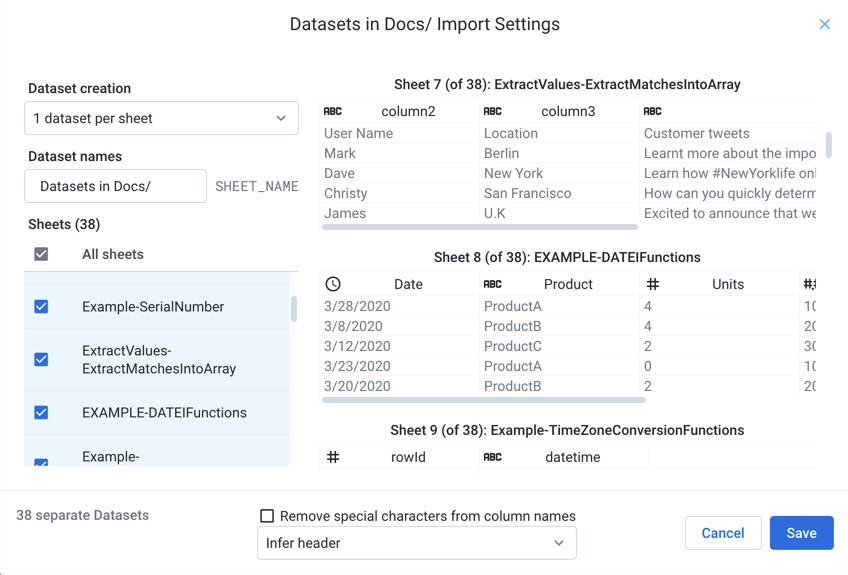848x575 pixels.
Task: Click the ABC type icon for column2
Action: (333, 112)
